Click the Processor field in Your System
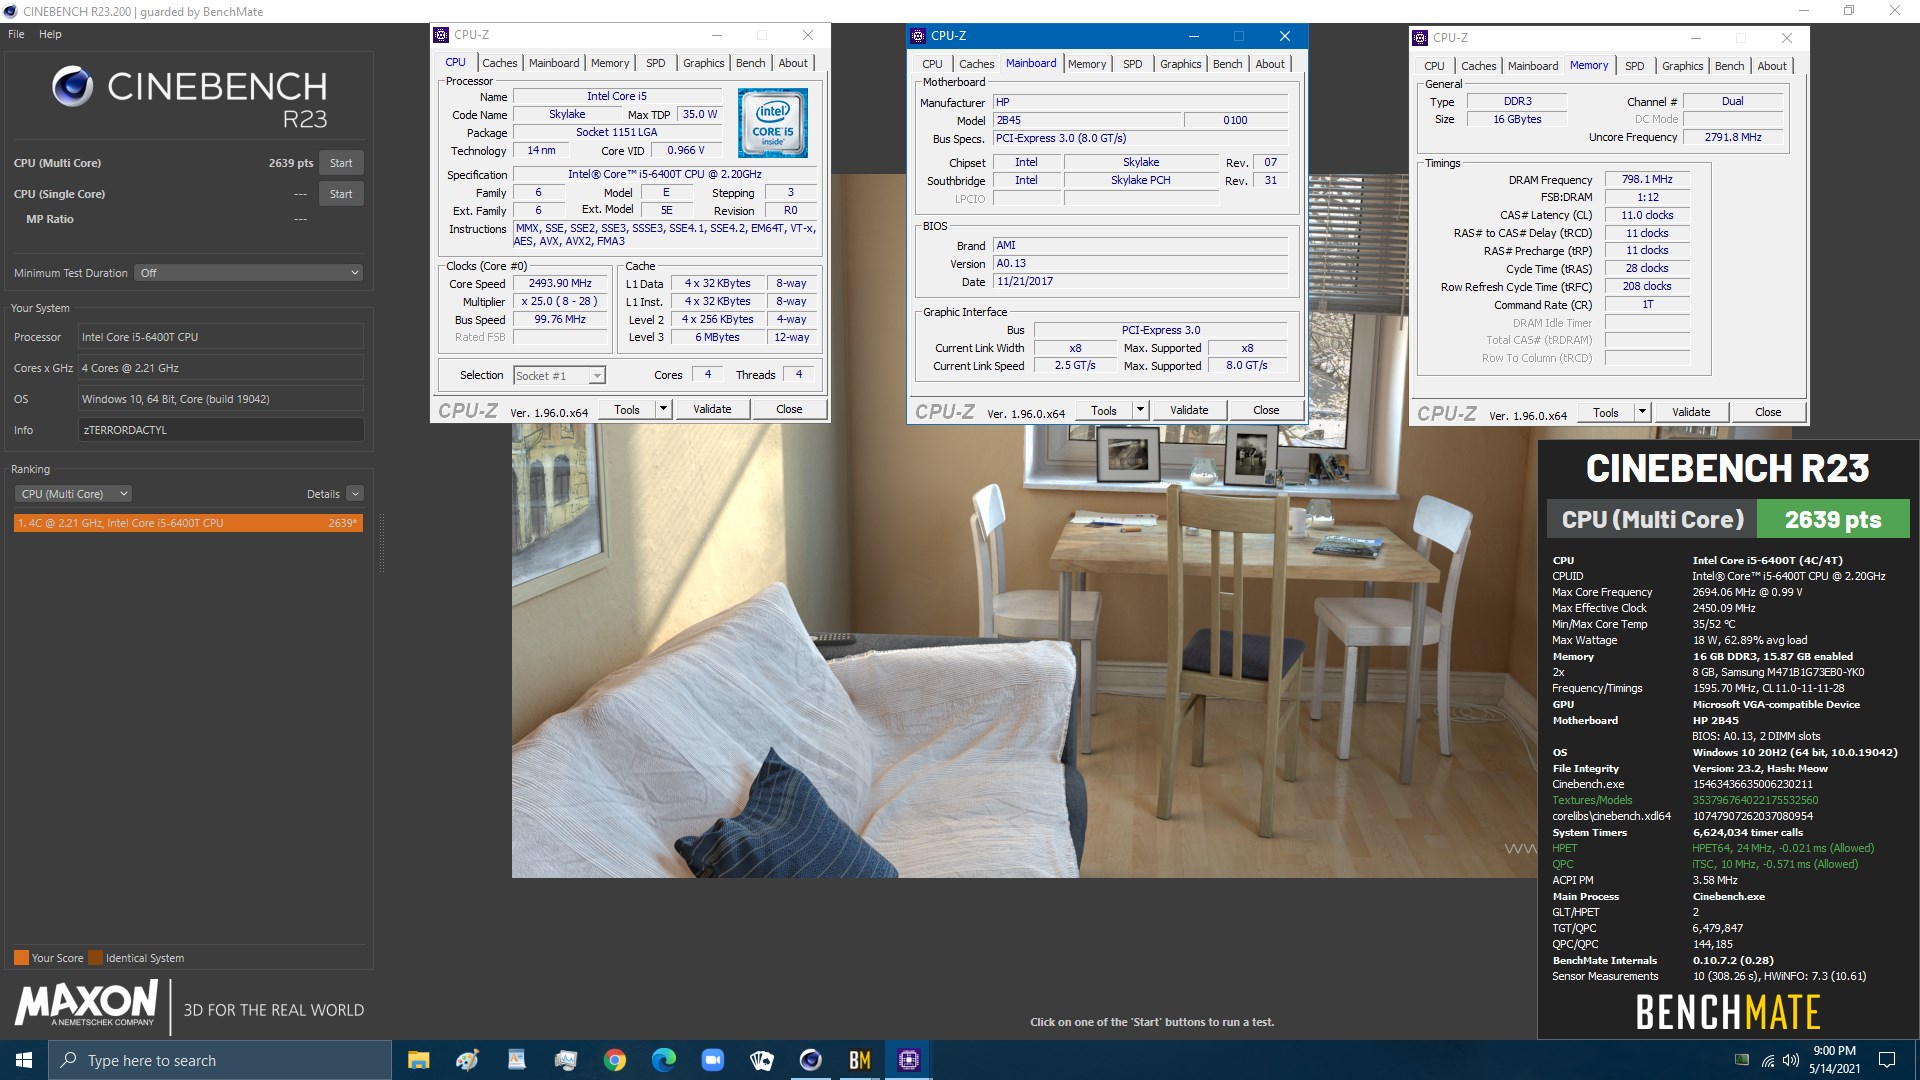 point(221,337)
